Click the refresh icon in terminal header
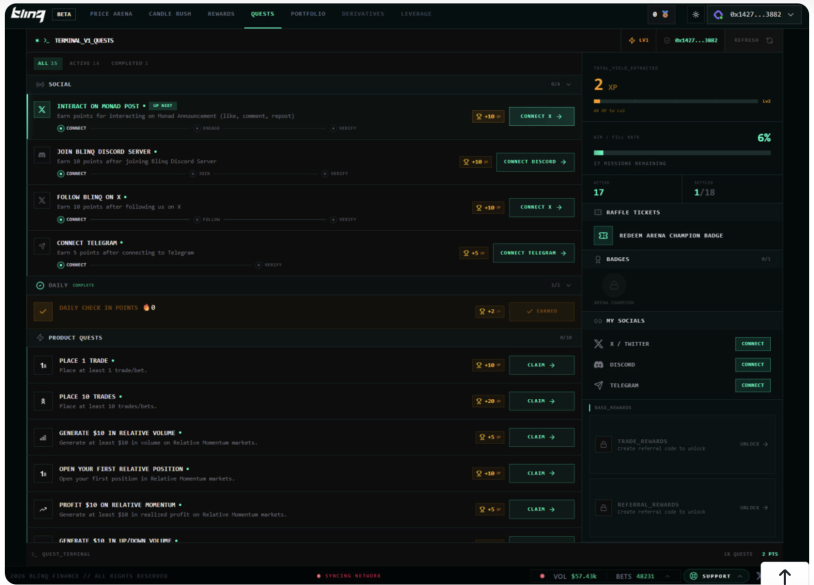This screenshot has height=585, width=814. click(769, 41)
